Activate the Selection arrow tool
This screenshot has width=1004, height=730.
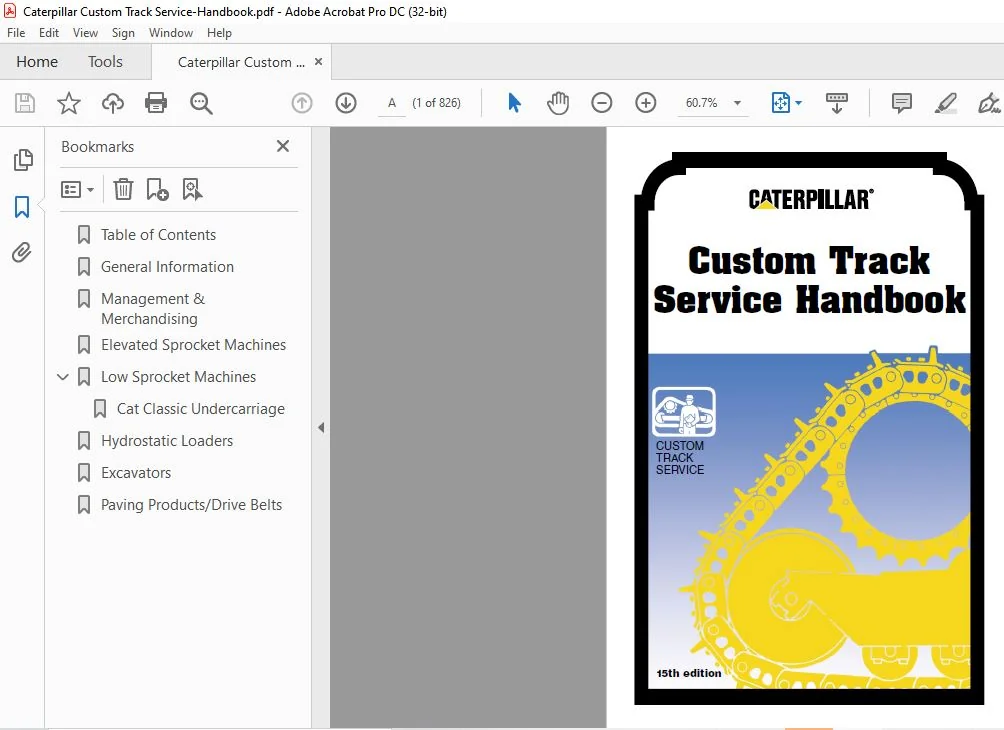(x=514, y=103)
